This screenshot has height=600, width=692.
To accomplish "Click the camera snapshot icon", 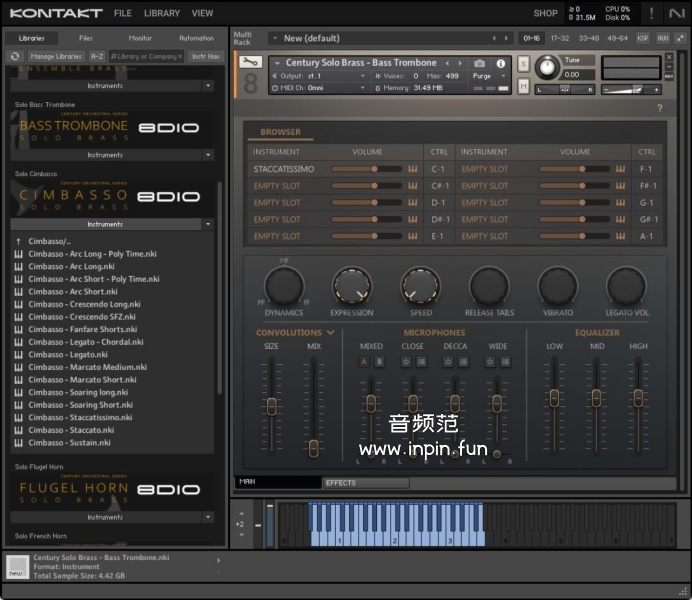I will [479, 64].
